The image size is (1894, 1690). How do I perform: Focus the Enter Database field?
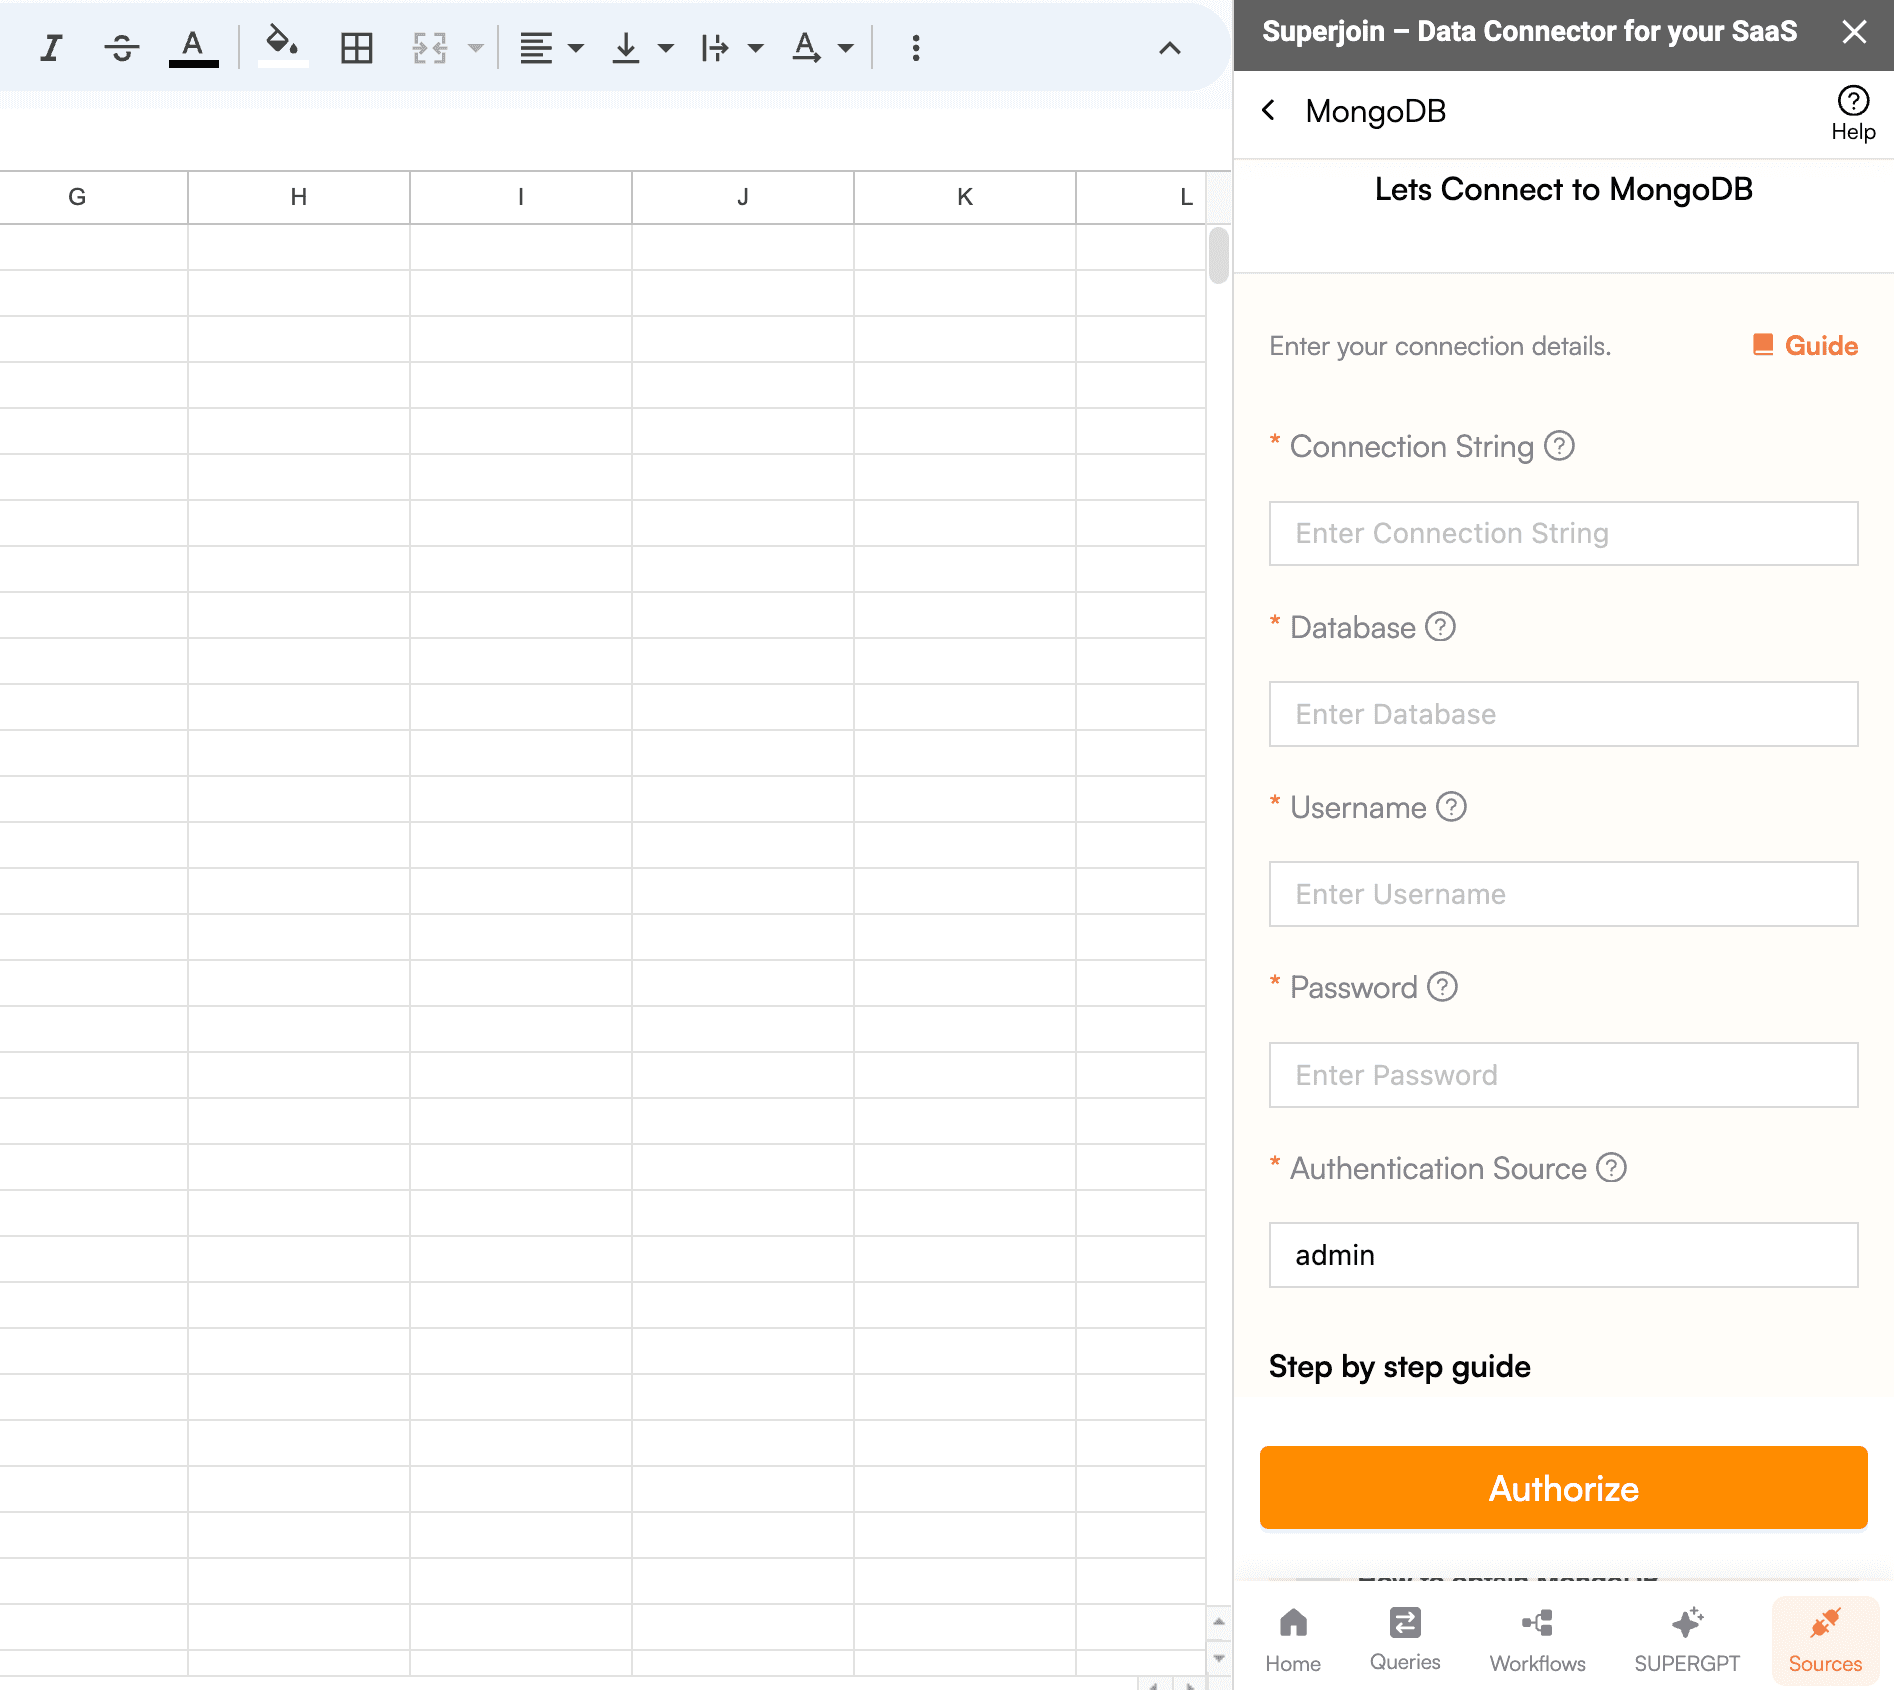[1563, 714]
